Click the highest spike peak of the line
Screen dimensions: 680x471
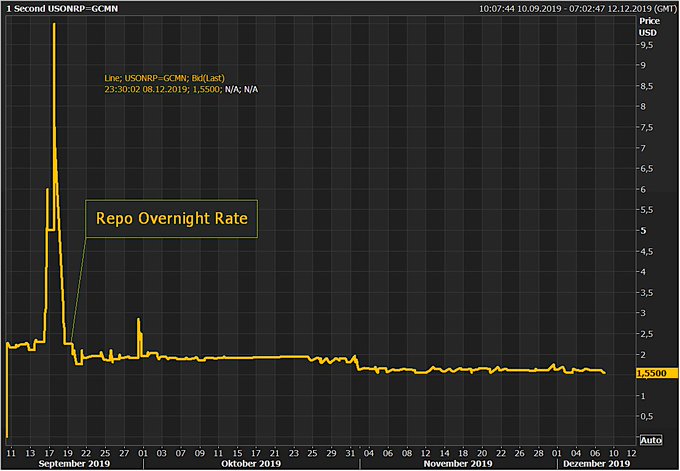click(x=53, y=24)
